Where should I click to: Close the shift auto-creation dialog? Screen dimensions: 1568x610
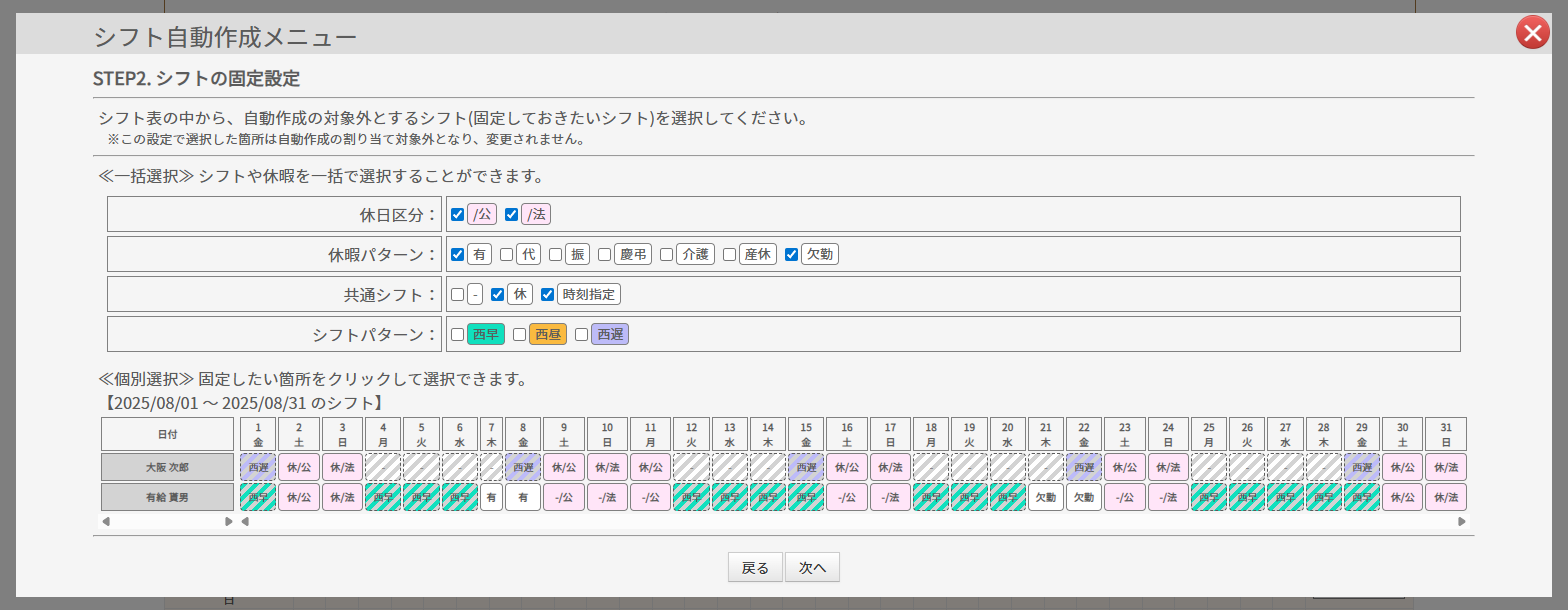coord(1532,33)
